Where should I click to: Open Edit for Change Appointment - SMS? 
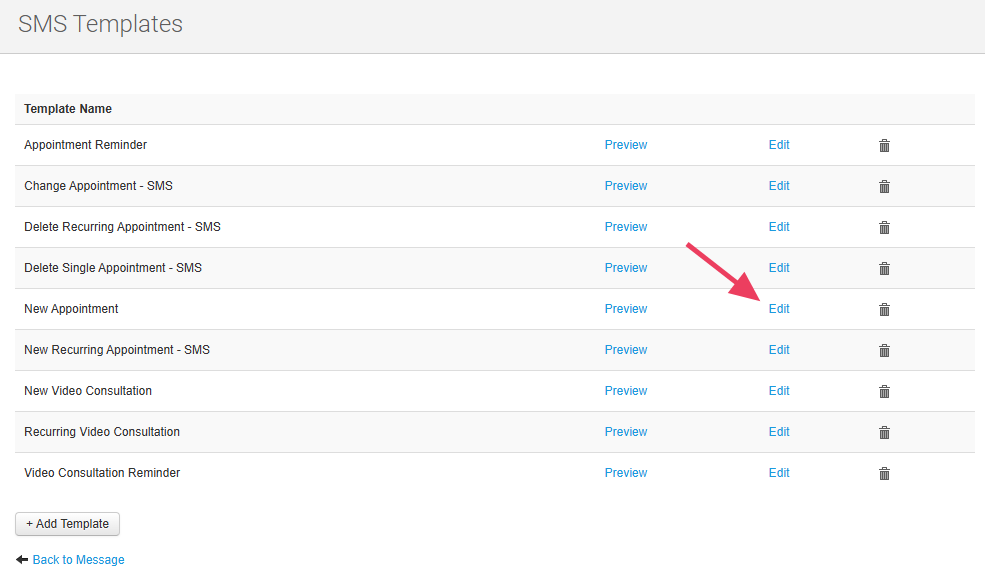coord(779,186)
